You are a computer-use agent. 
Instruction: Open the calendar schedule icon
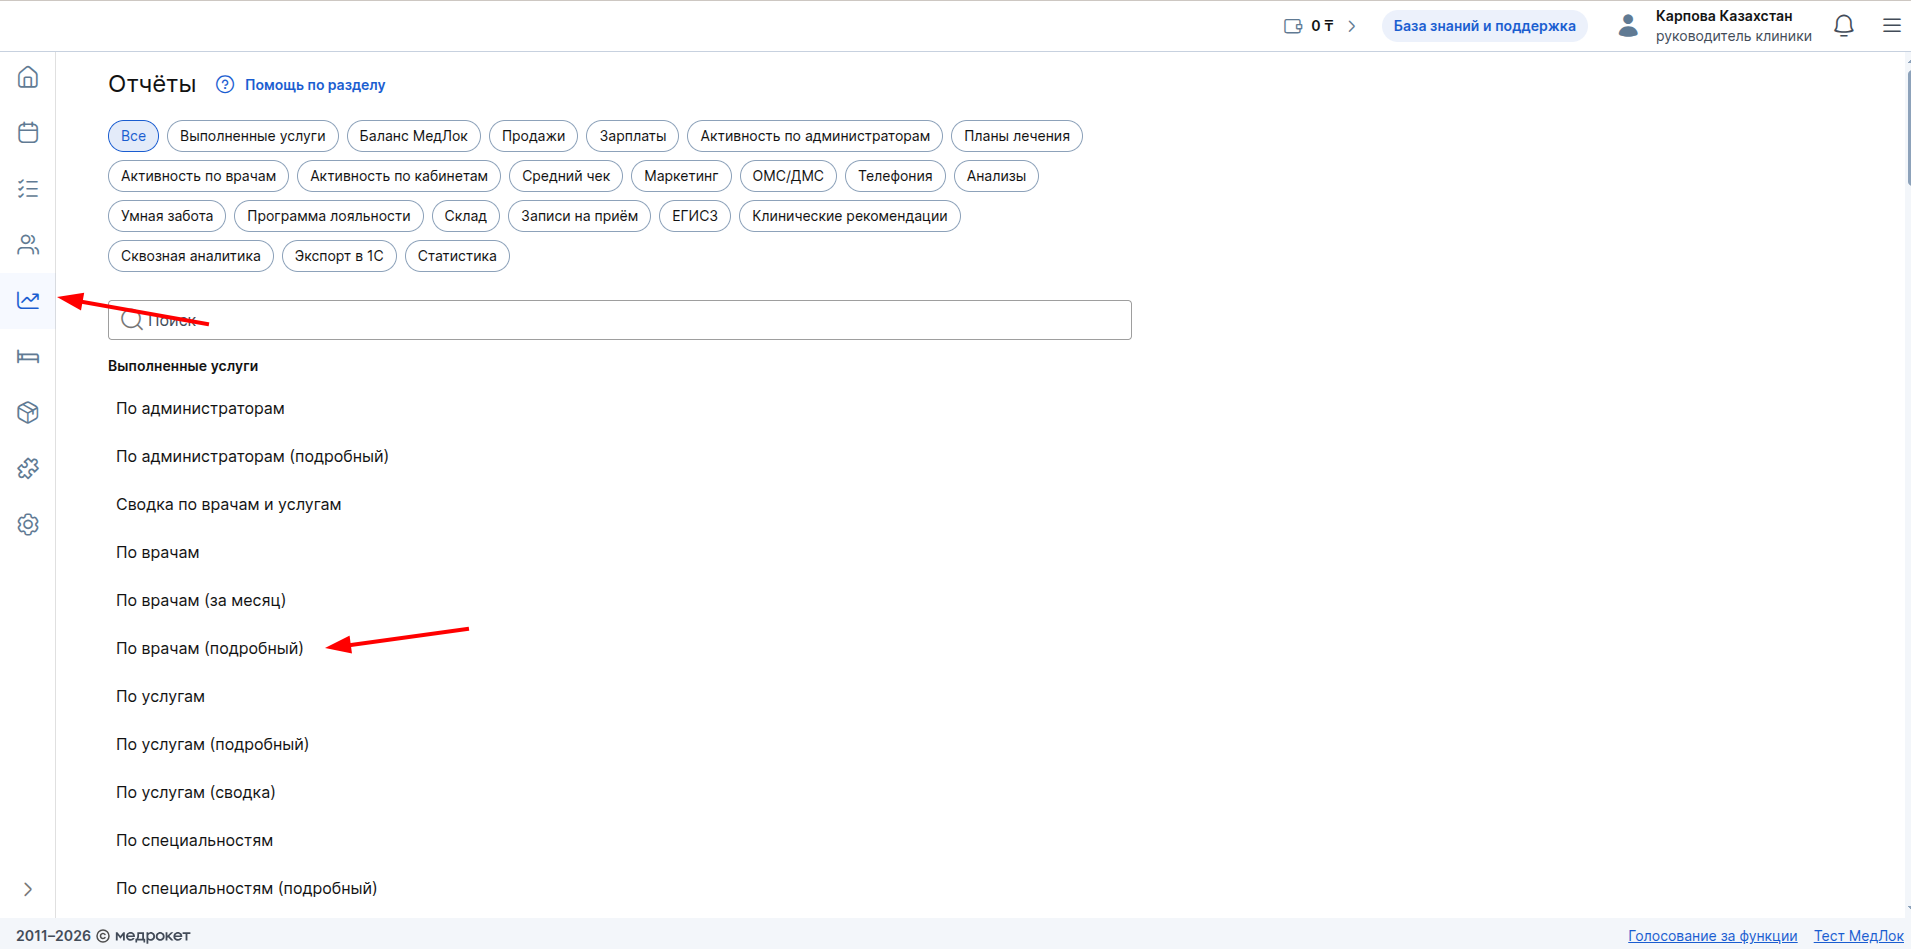[28, 133]
